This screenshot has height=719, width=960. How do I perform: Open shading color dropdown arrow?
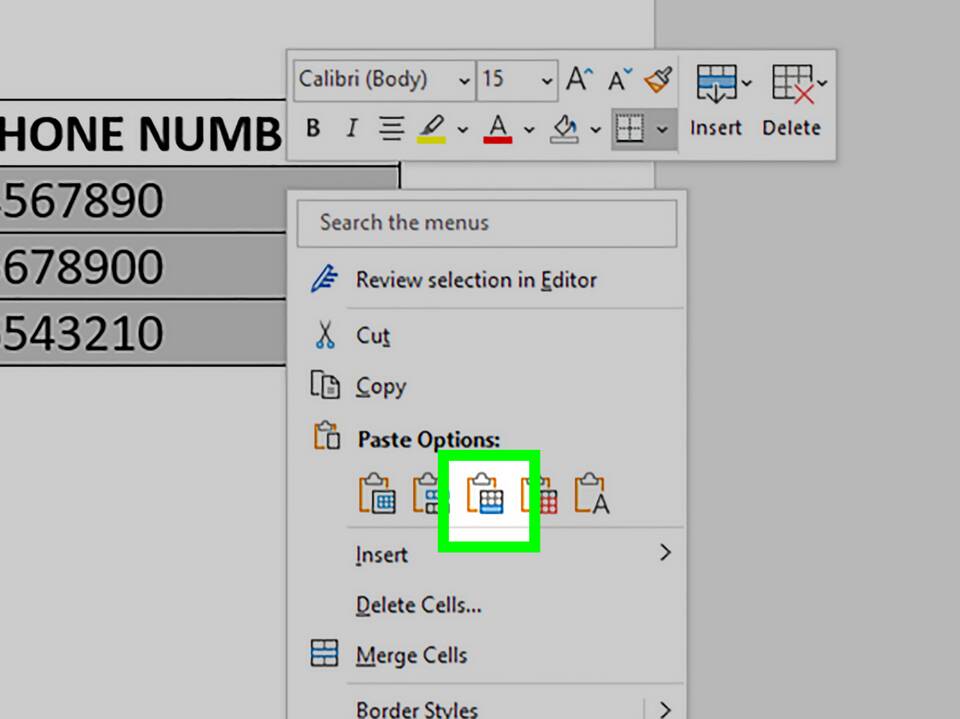click(595, 129)
